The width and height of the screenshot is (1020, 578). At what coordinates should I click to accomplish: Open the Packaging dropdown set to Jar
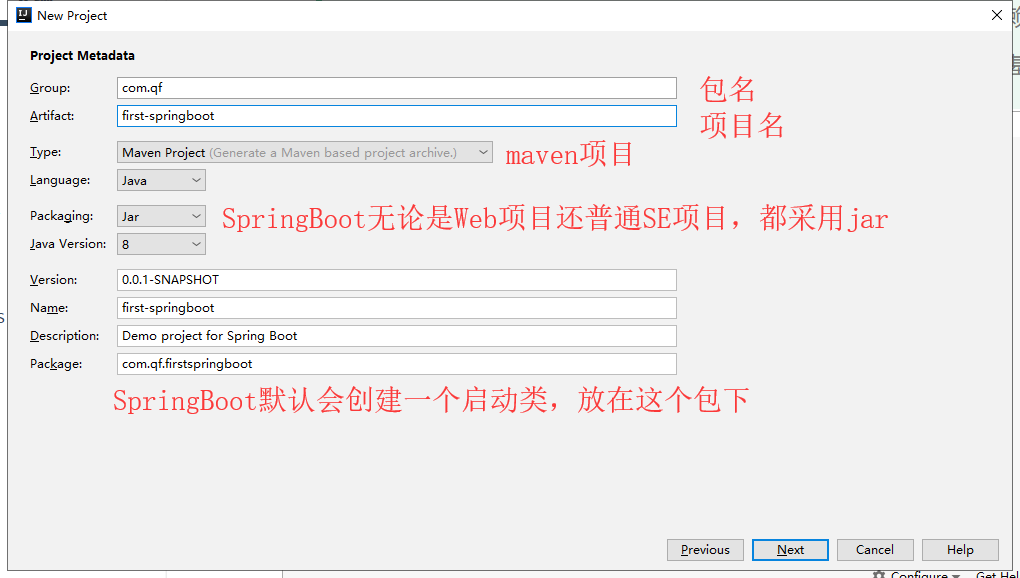(x=161, y=216)
